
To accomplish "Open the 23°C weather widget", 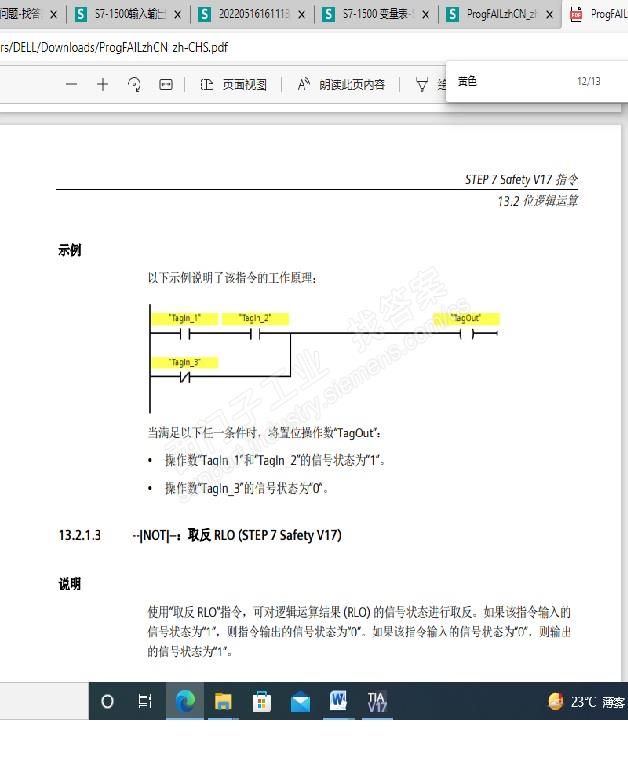I will click(x=587, y=702).
